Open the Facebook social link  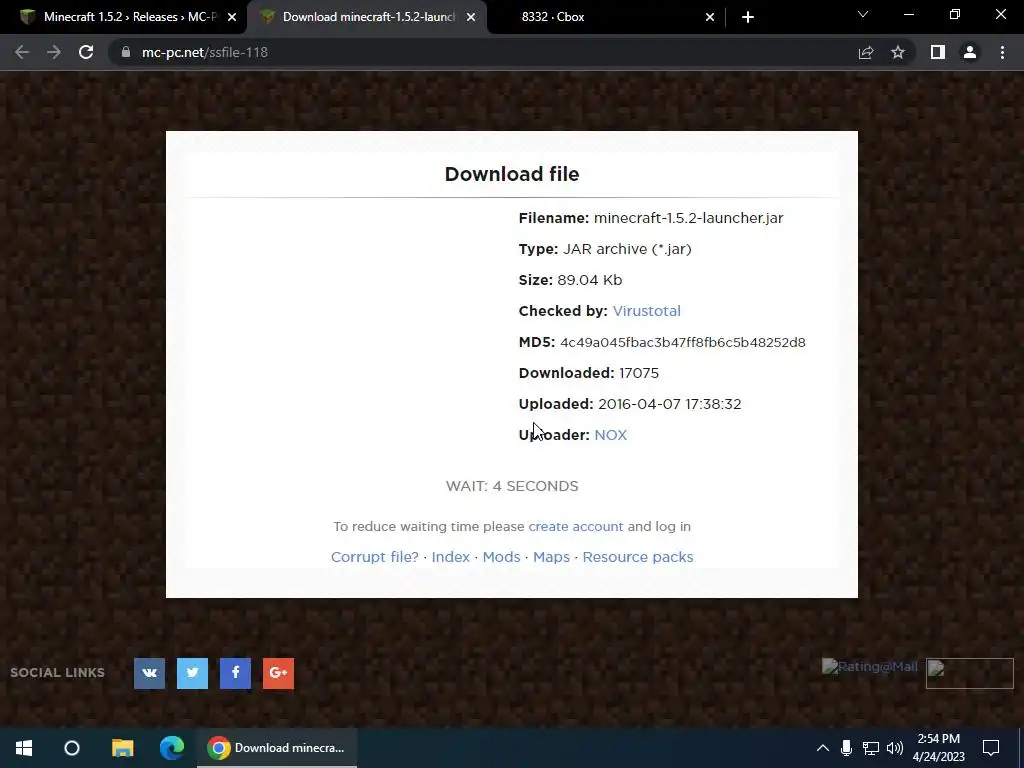(235, 673)
